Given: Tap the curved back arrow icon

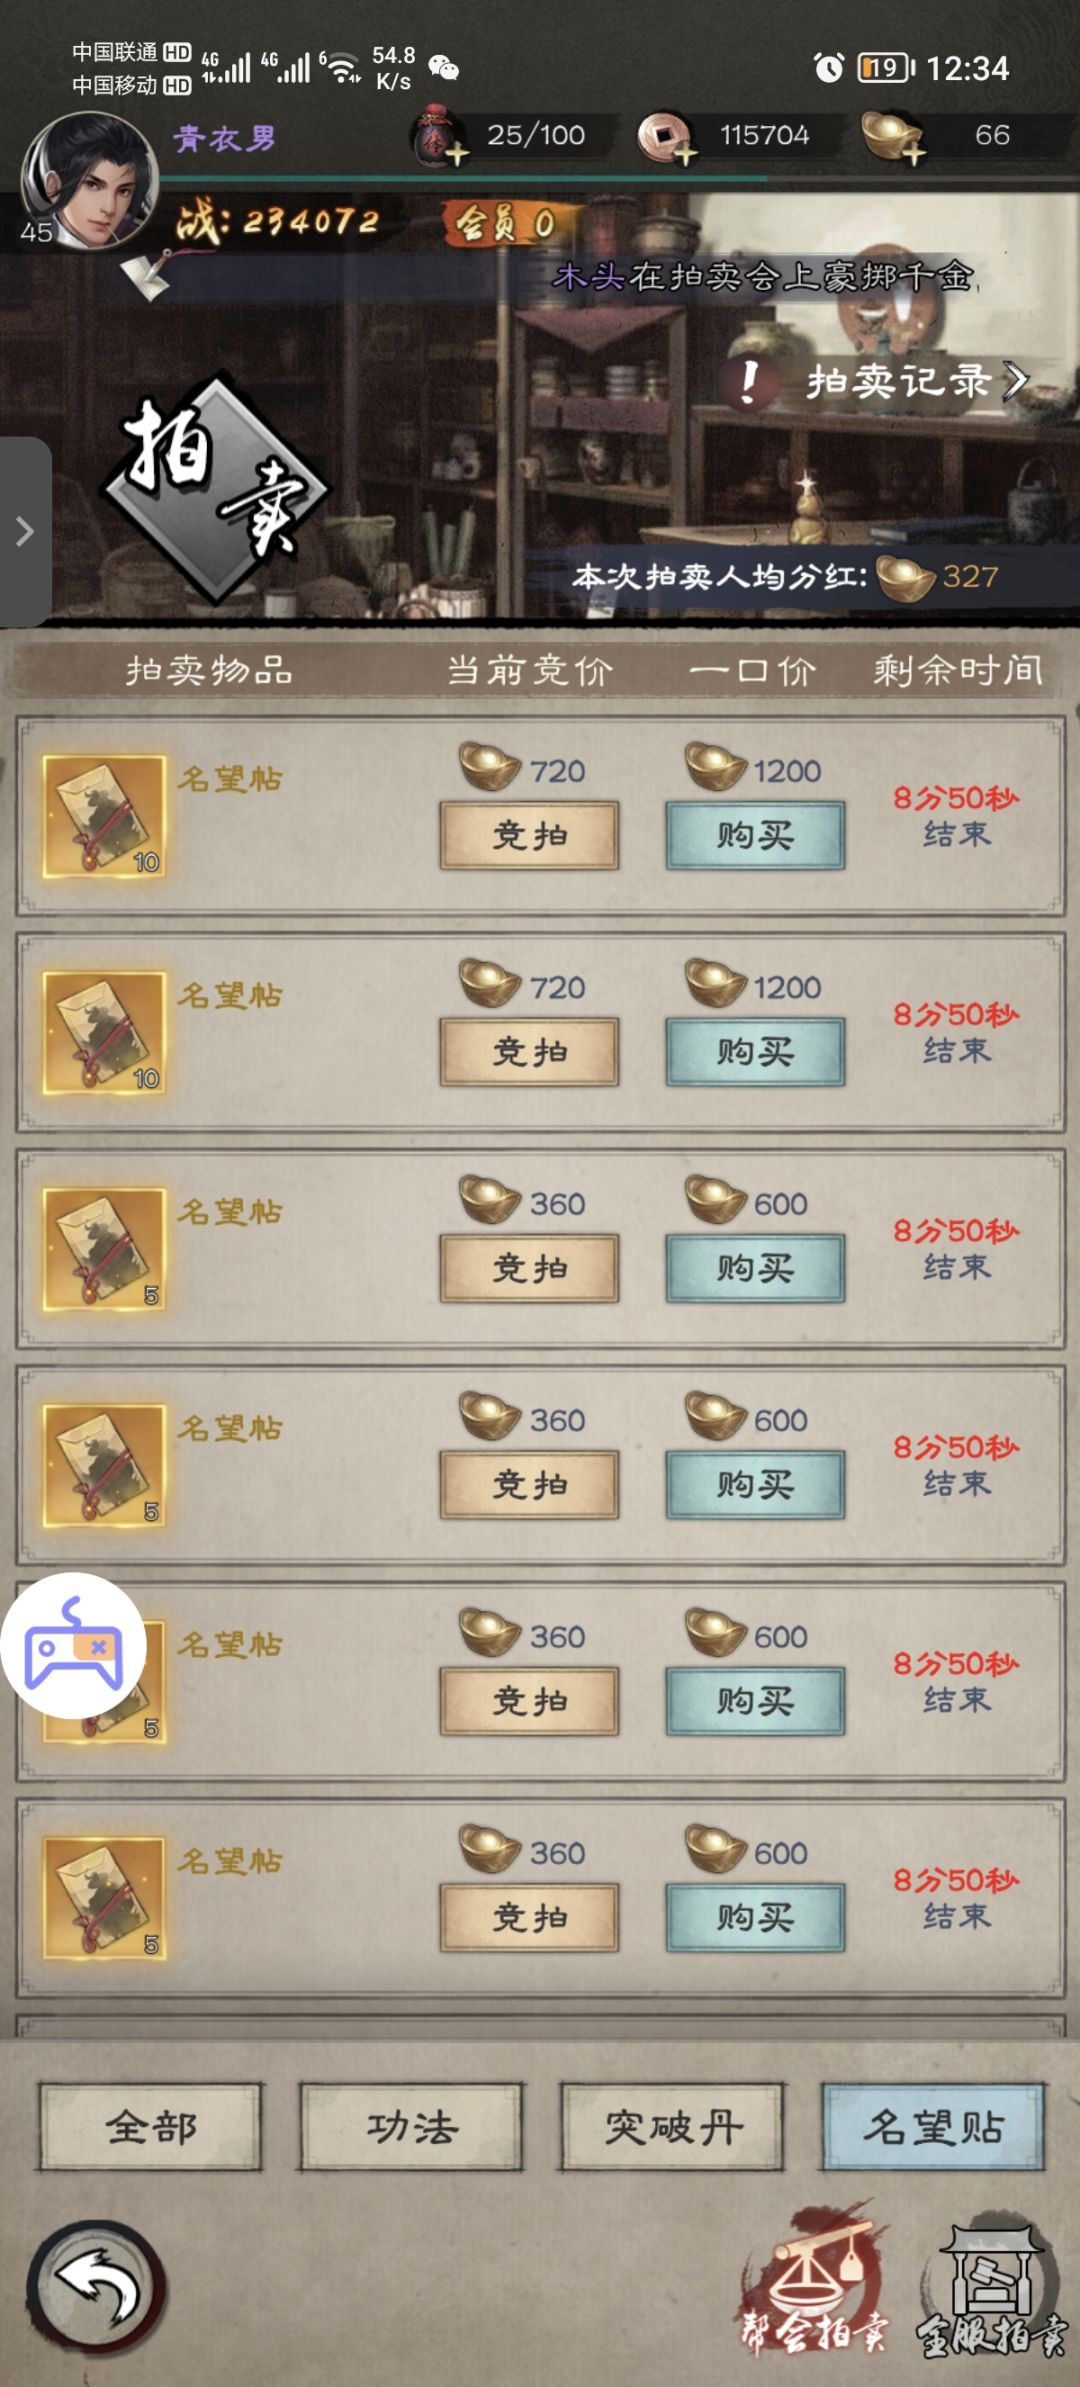Looking at the screenshot, I should [97, 2288].
